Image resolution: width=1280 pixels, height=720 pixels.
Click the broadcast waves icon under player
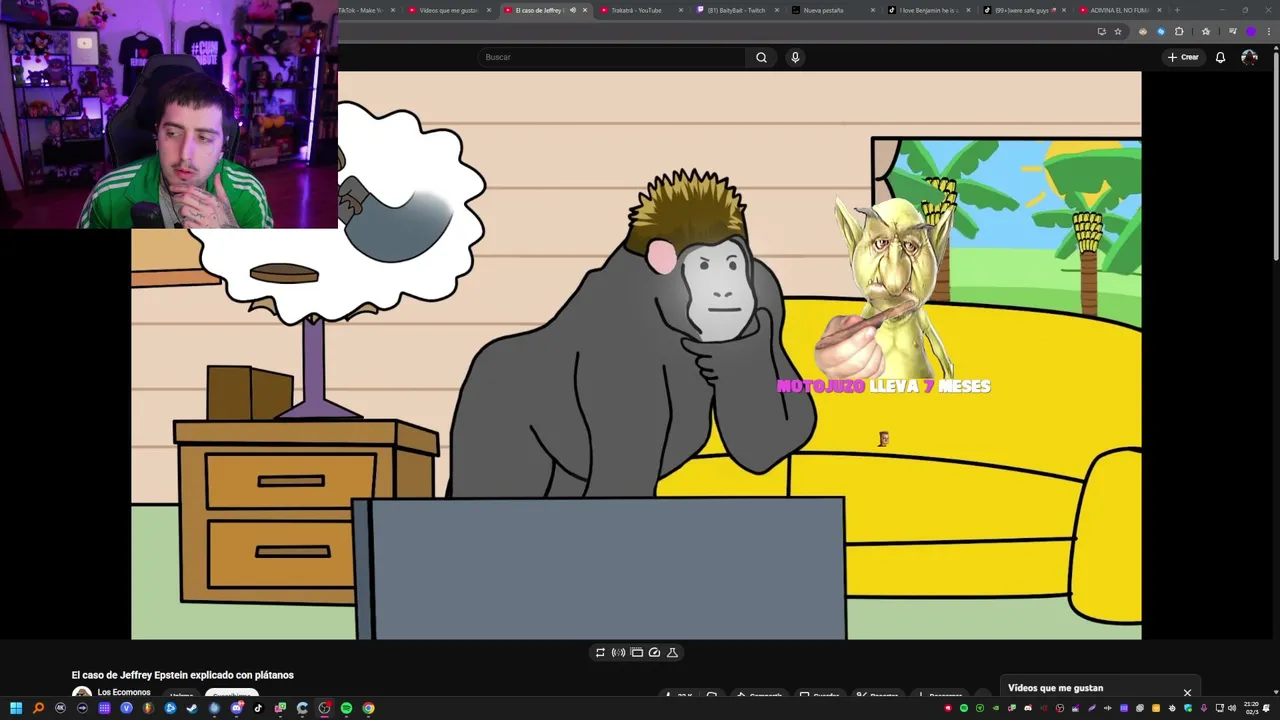(x=618, y=652)
